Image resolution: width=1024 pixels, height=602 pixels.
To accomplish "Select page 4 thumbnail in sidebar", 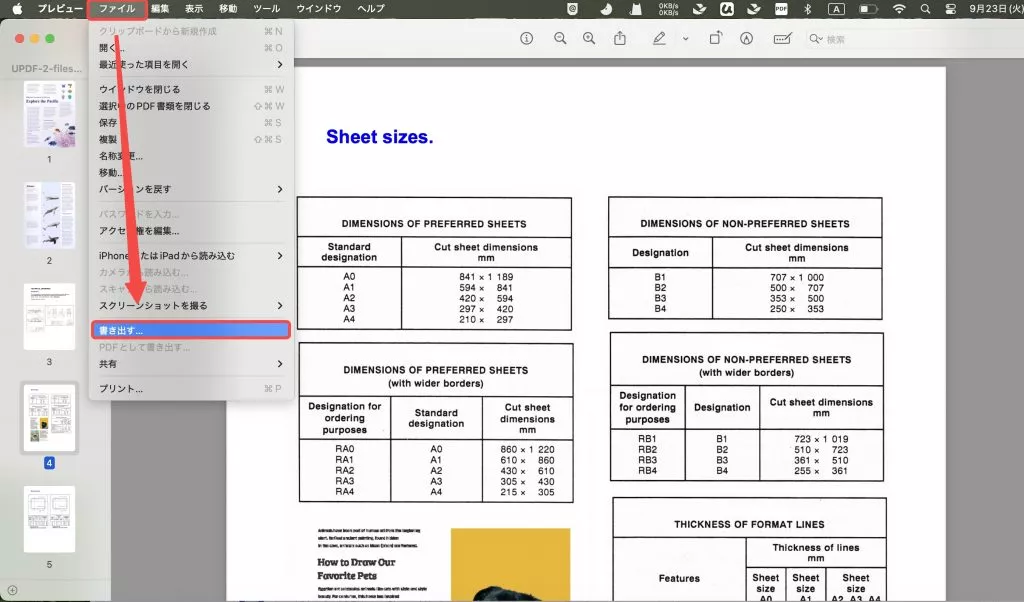I will coord(50,418).
